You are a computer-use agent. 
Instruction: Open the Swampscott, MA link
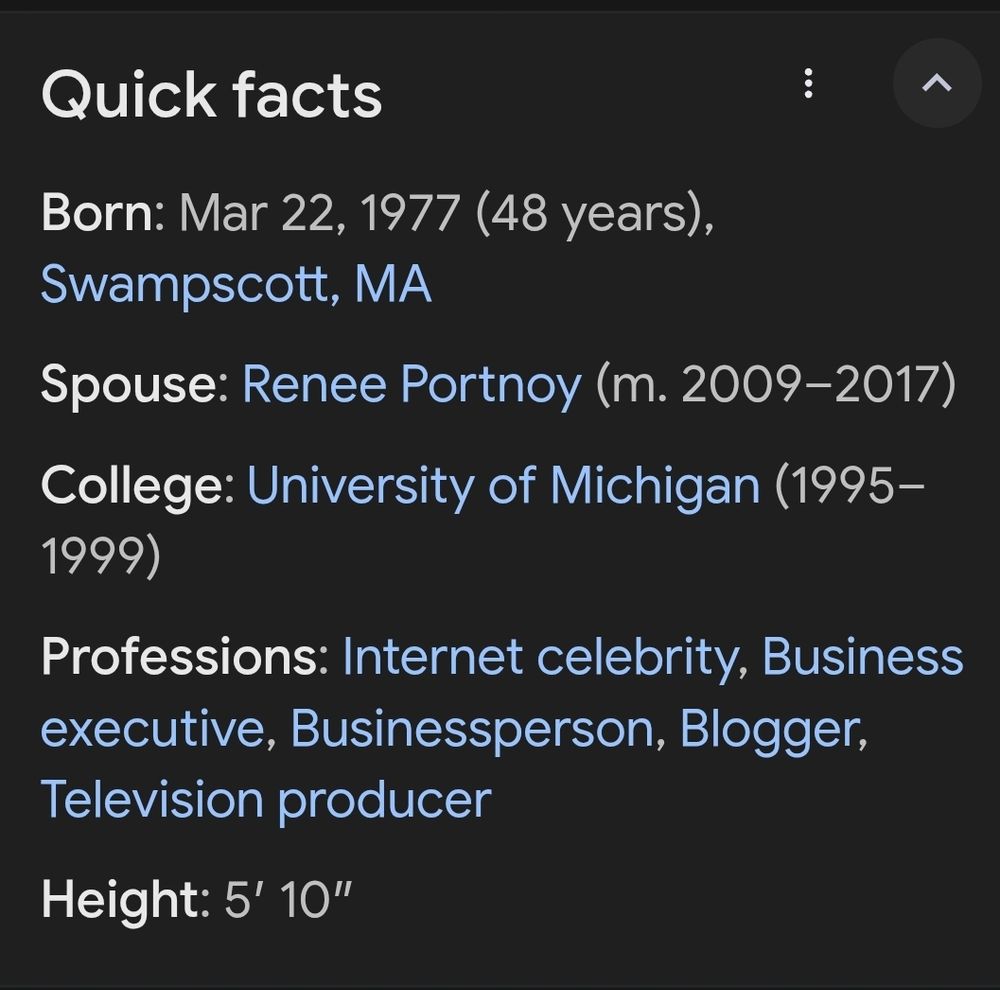coord(236,285)
